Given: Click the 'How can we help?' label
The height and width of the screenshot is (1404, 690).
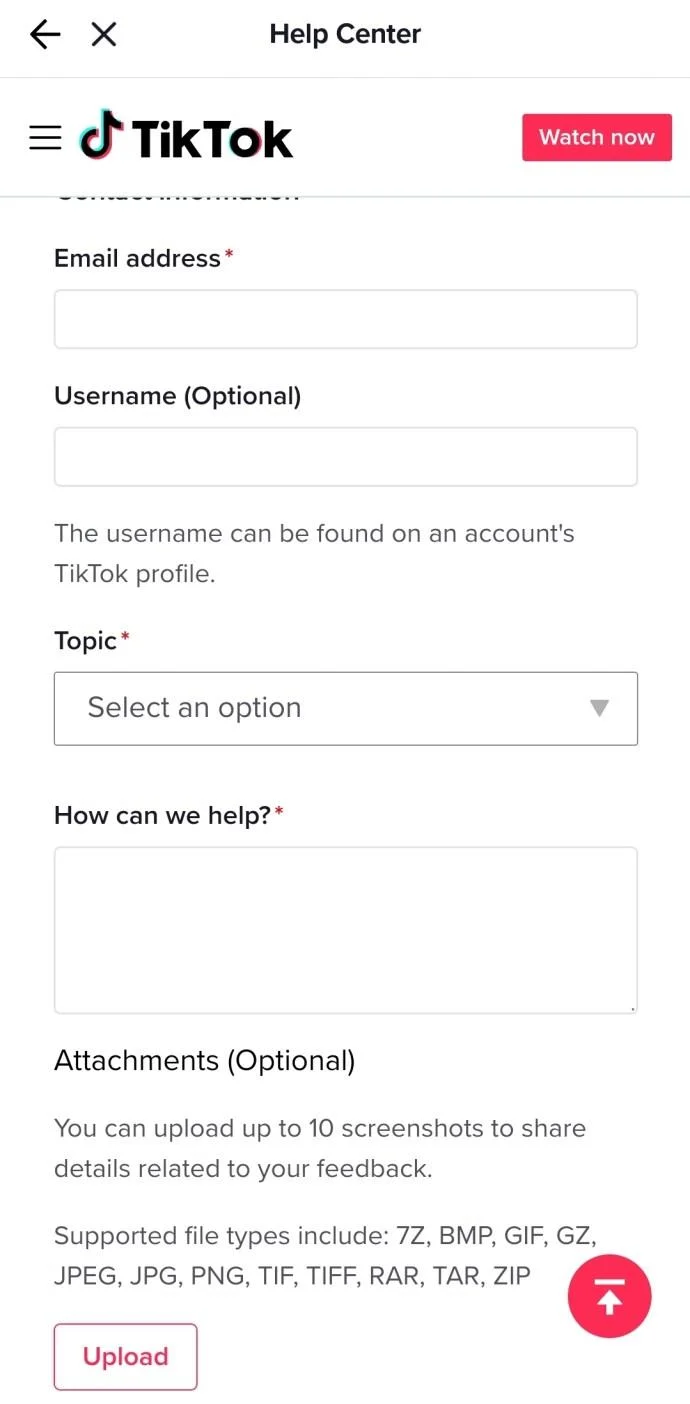Looking at the screenshot, I should 163,815.
